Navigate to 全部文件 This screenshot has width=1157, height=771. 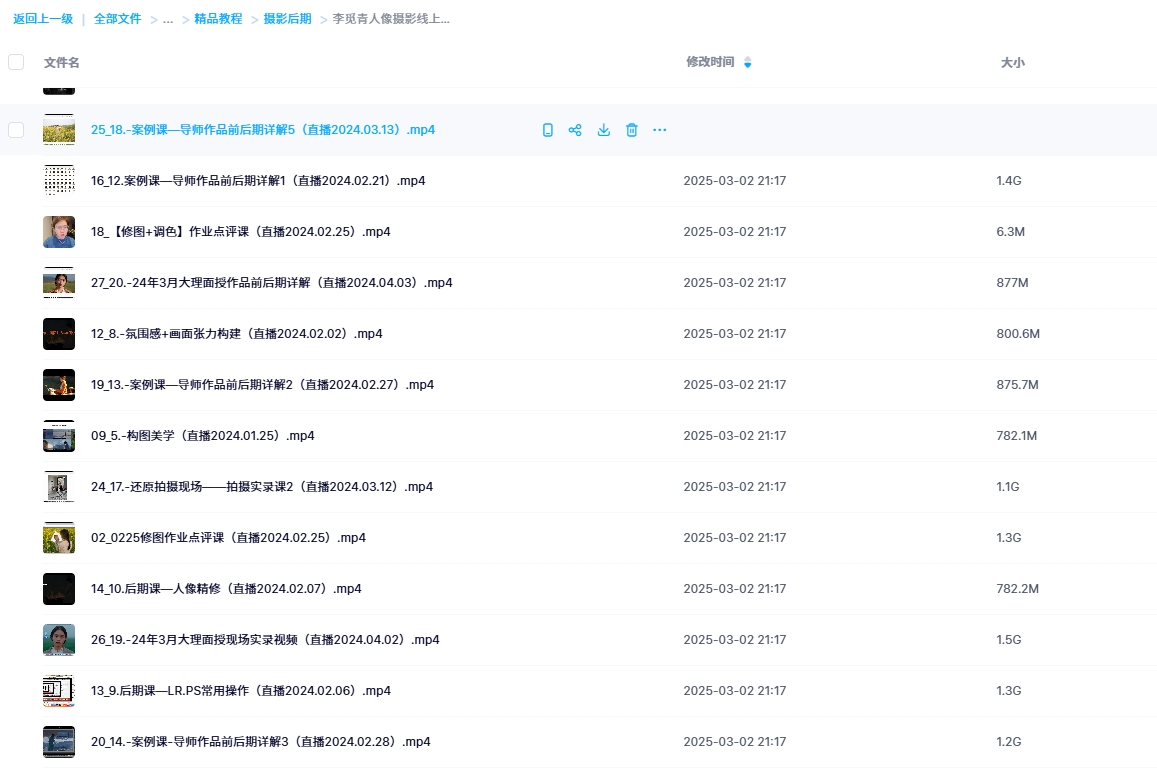[x=118, y=18]
